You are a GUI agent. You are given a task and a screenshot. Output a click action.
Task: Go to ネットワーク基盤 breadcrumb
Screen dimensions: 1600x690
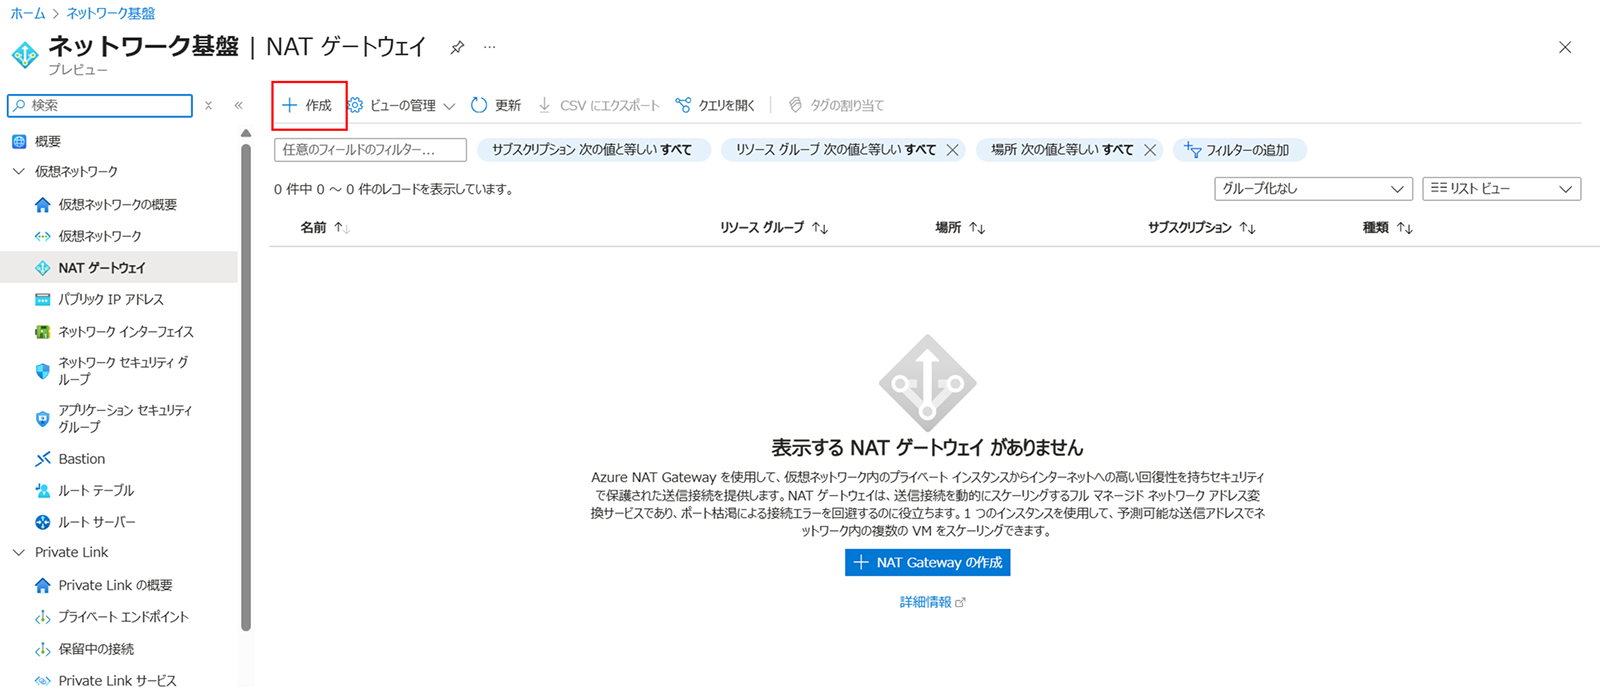pyautogui.click(x=111, y=13)
